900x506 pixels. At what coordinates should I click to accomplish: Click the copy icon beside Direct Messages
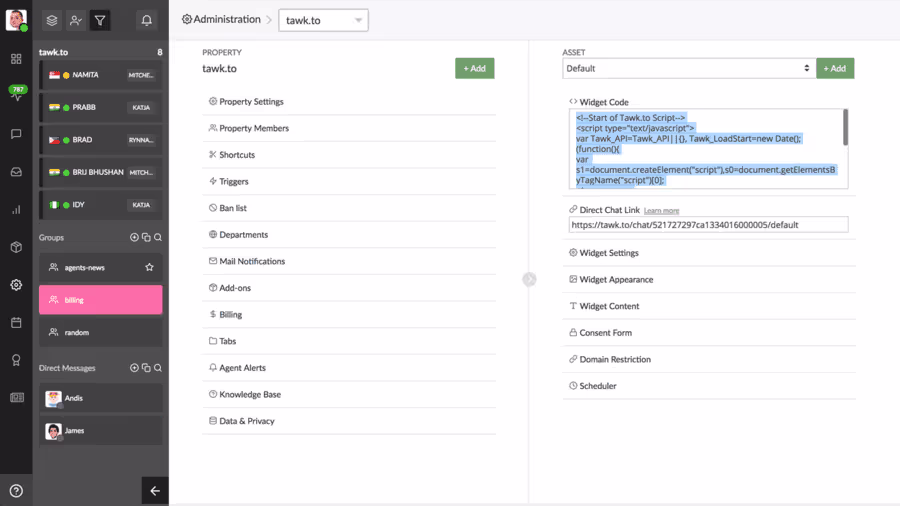point(146,368)
